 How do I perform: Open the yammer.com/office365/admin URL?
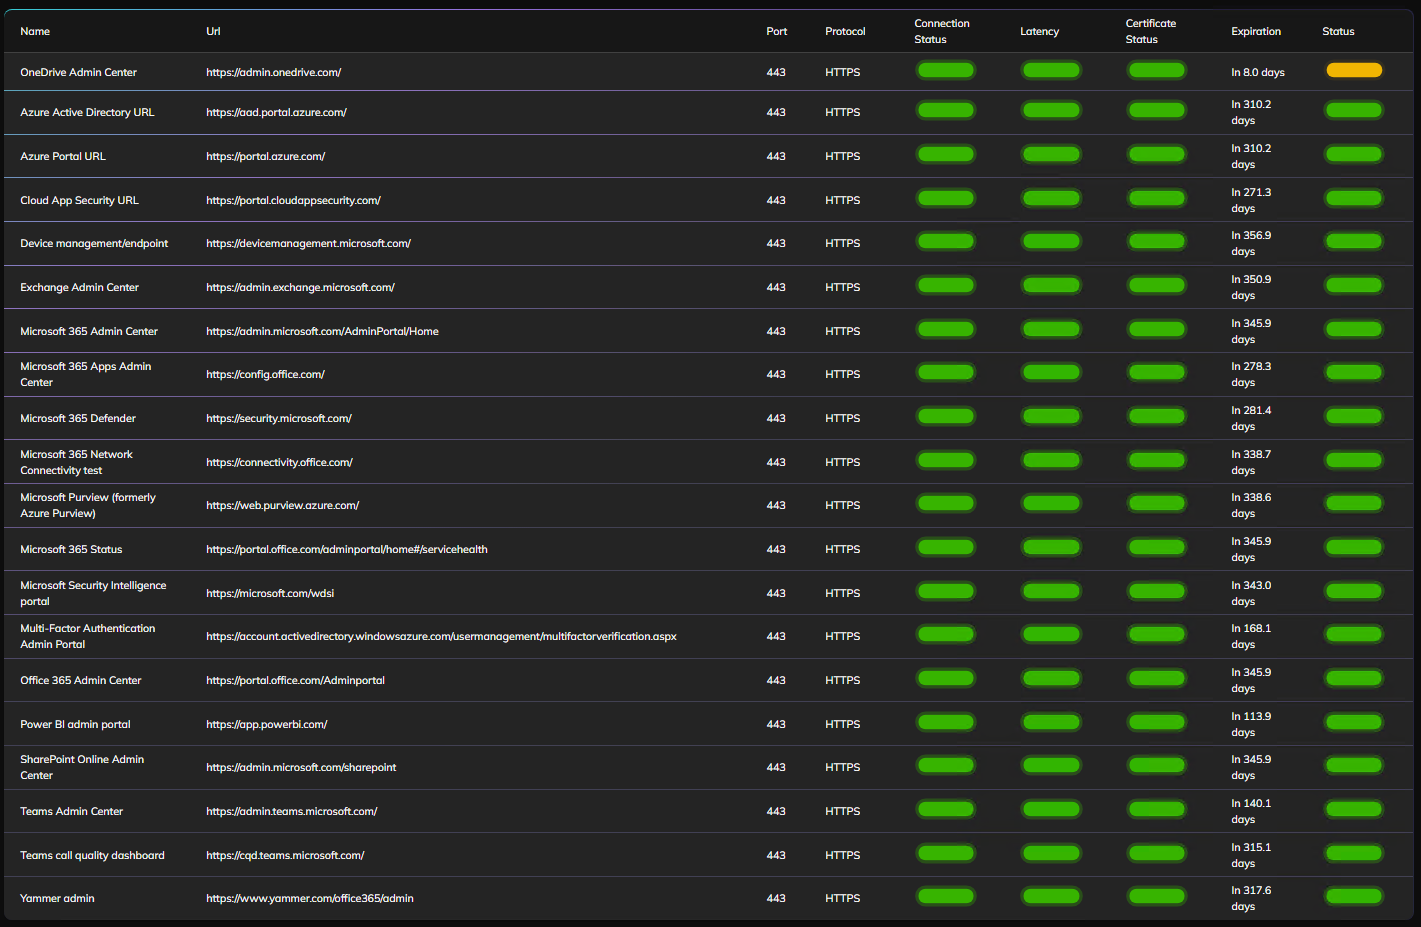pyautogui.click(x=310, y=898)
